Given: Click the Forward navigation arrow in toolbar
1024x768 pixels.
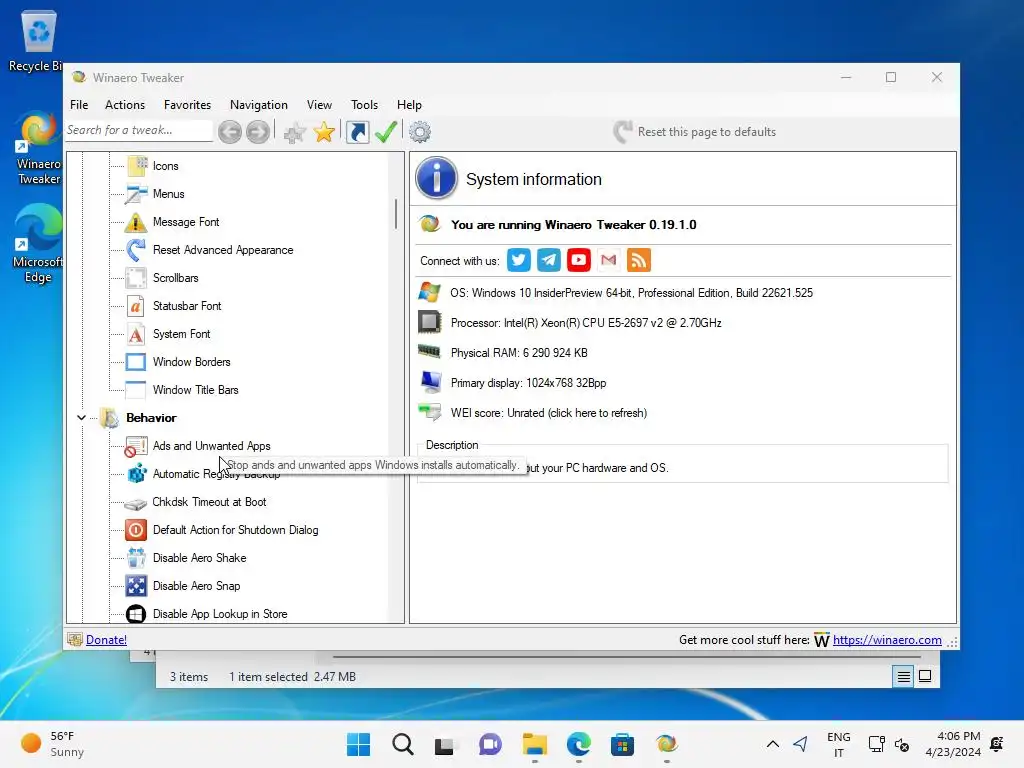Looking at the screenshot, I should click(x=258, y=132).
